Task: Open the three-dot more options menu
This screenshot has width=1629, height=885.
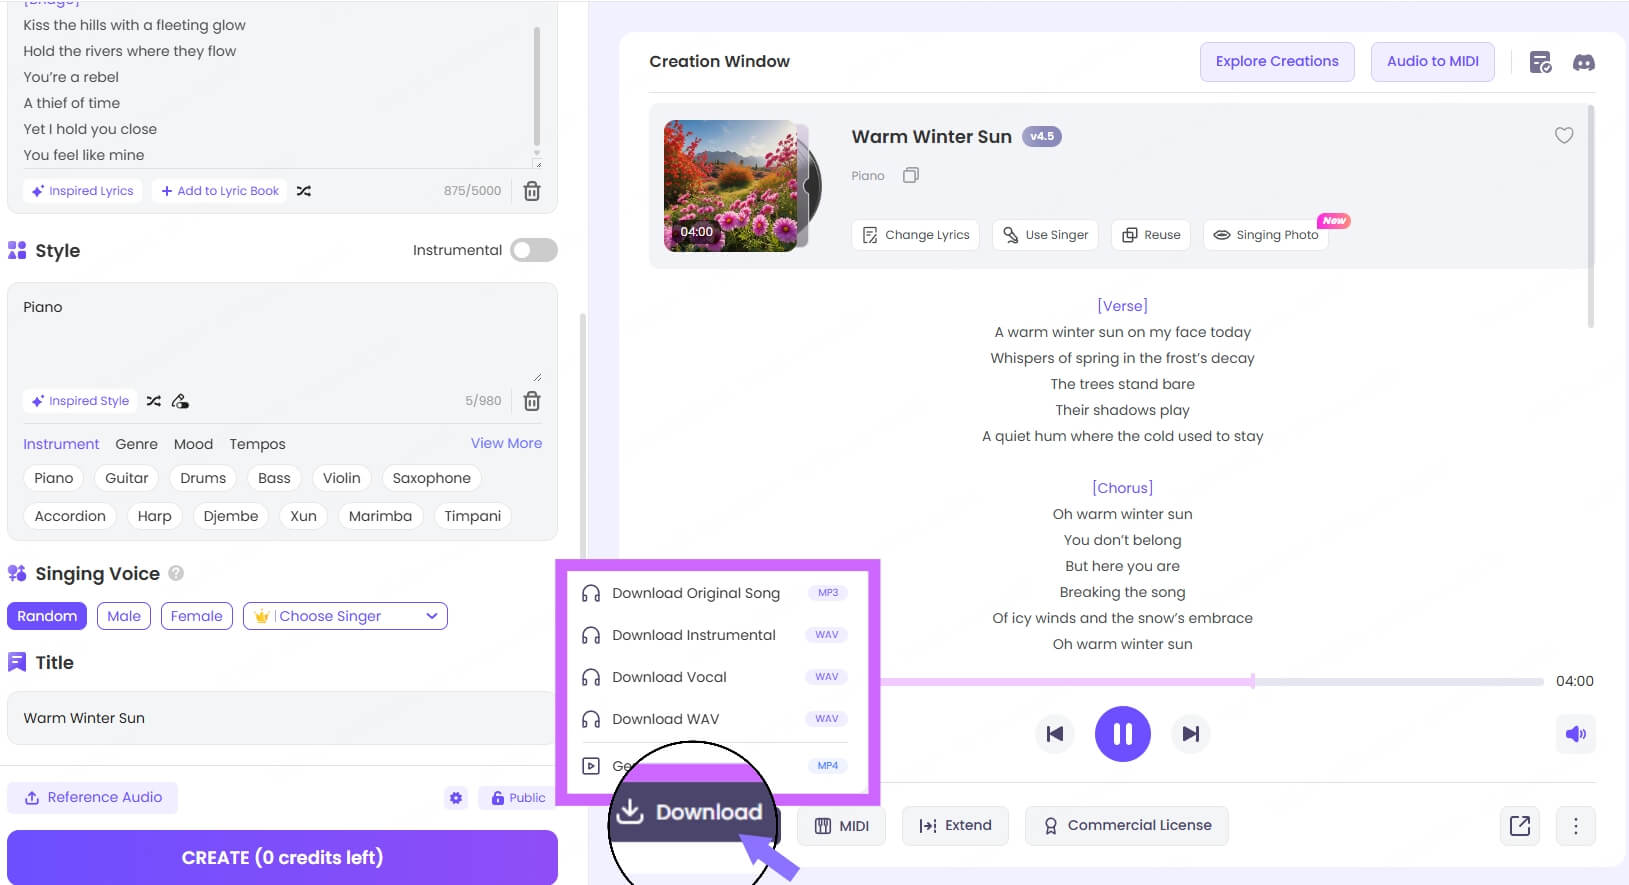Action: (x=1576, y=826)
